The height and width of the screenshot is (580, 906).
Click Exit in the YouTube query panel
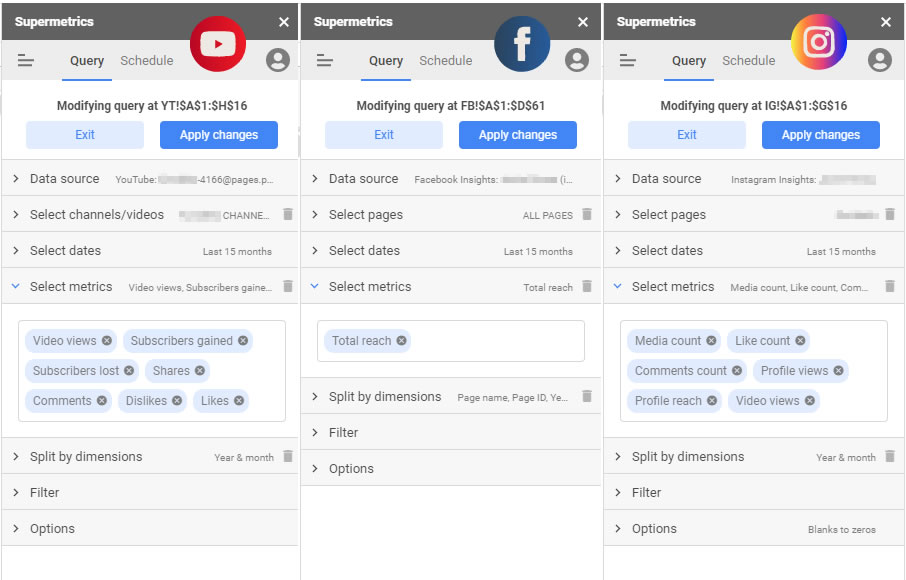pos(85,135)
